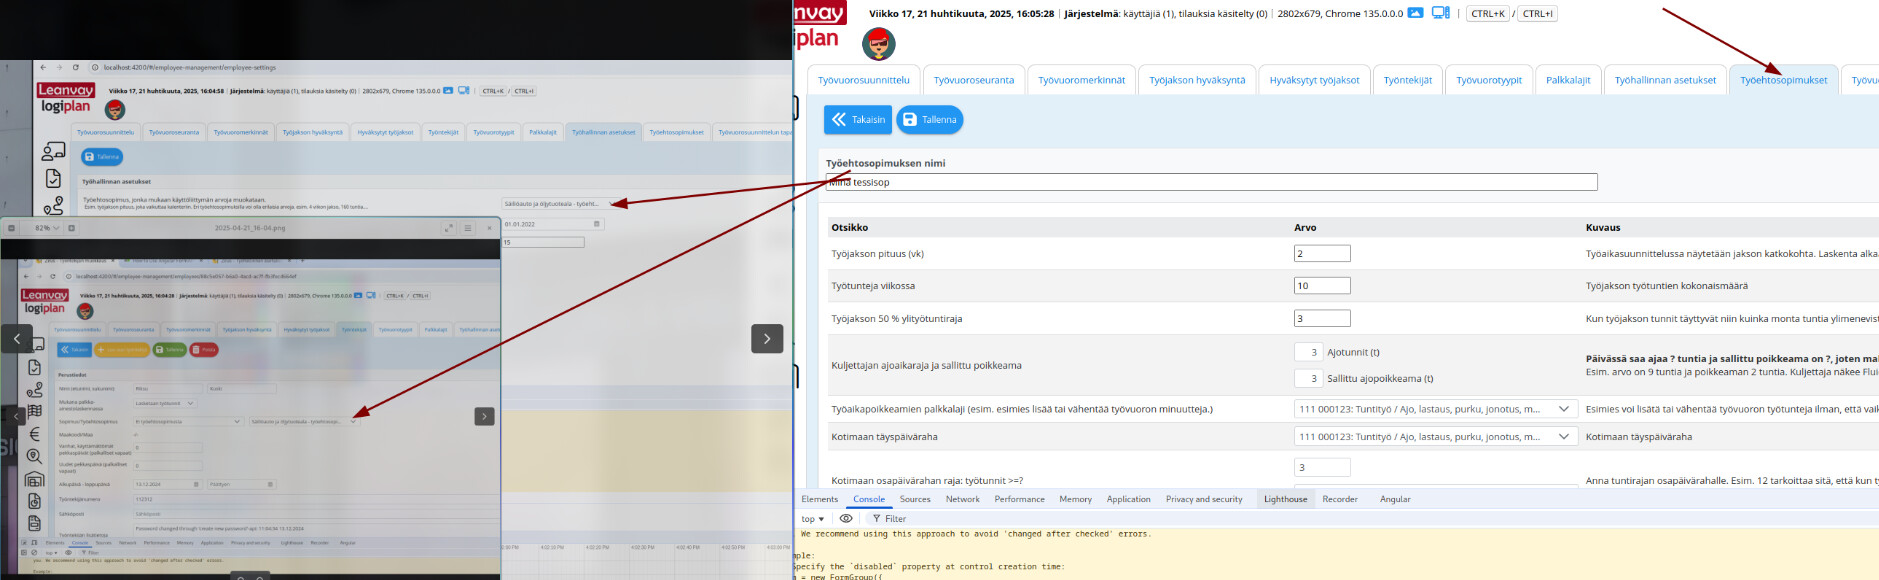The width and height of the screenshot is (1879, 580).
Task: Open the DevTools Lighthouse tab
Action: click(x=1285, y=499)
